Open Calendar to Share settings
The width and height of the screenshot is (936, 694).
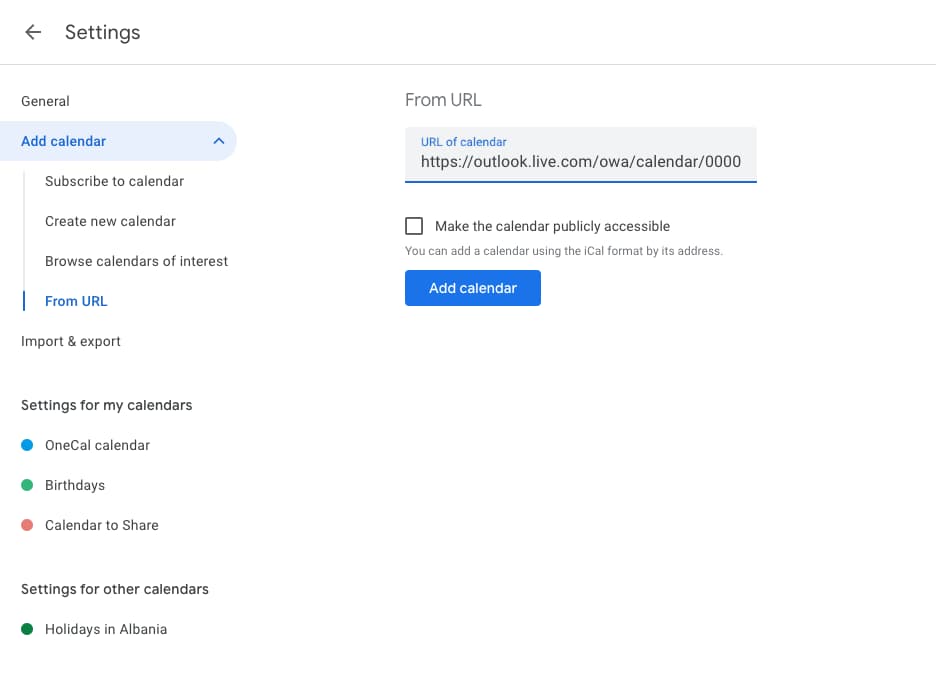click(101, 525)
